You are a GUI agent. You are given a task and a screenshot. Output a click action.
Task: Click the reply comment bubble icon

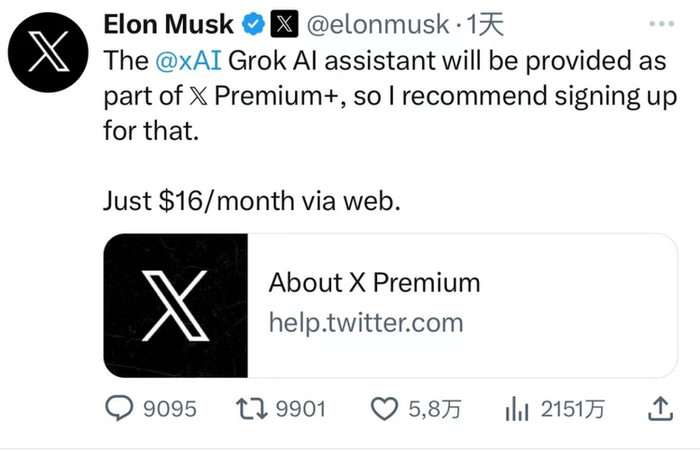click(x=119, y=409)
